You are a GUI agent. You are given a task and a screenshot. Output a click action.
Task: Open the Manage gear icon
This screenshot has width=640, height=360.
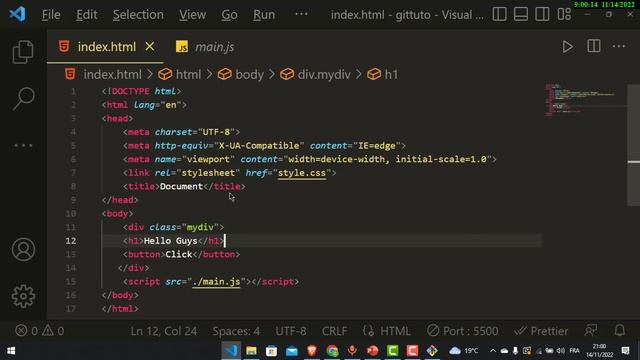23,296
